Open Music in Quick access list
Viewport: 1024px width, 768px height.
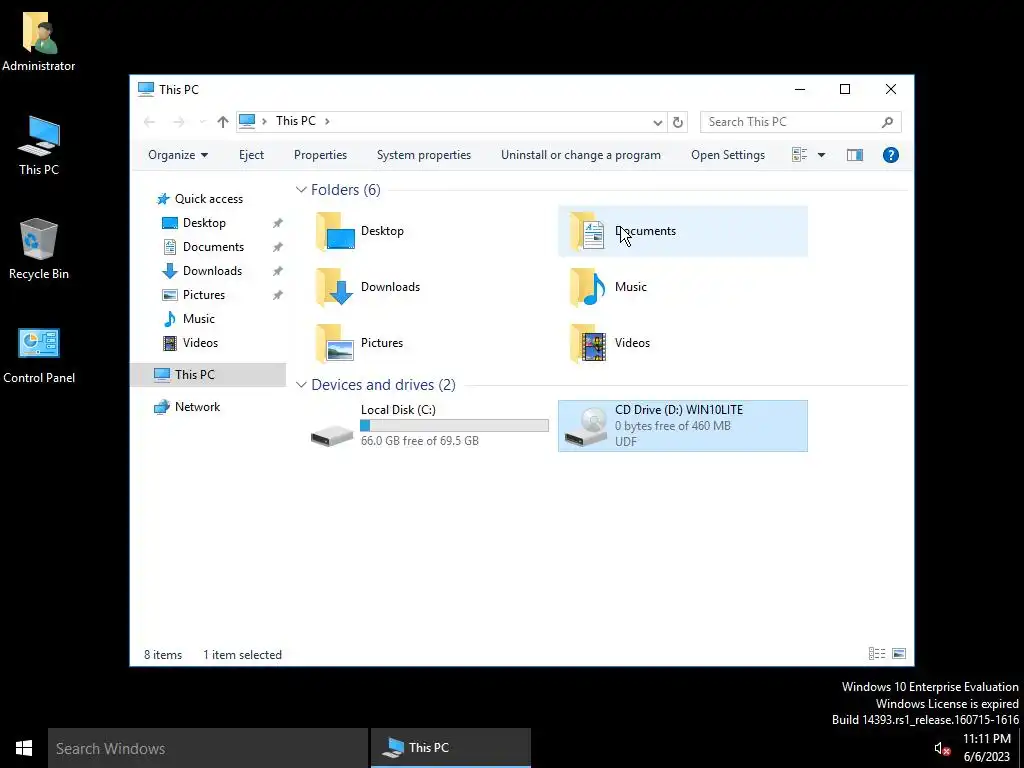pos(199,319)
